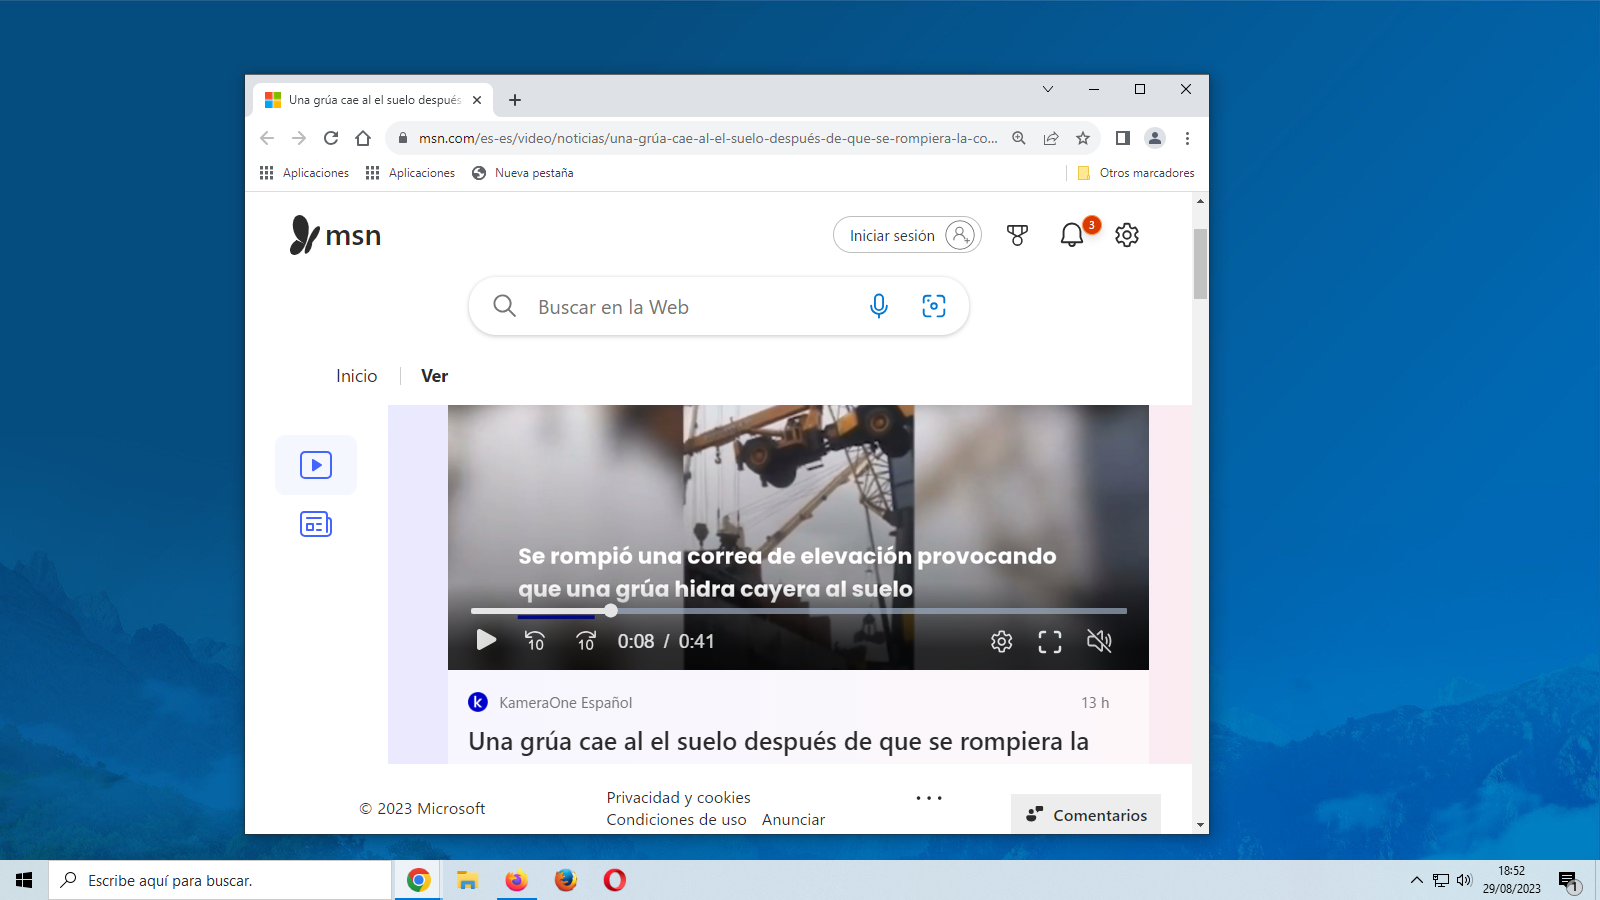Share this page icon

1051,138
